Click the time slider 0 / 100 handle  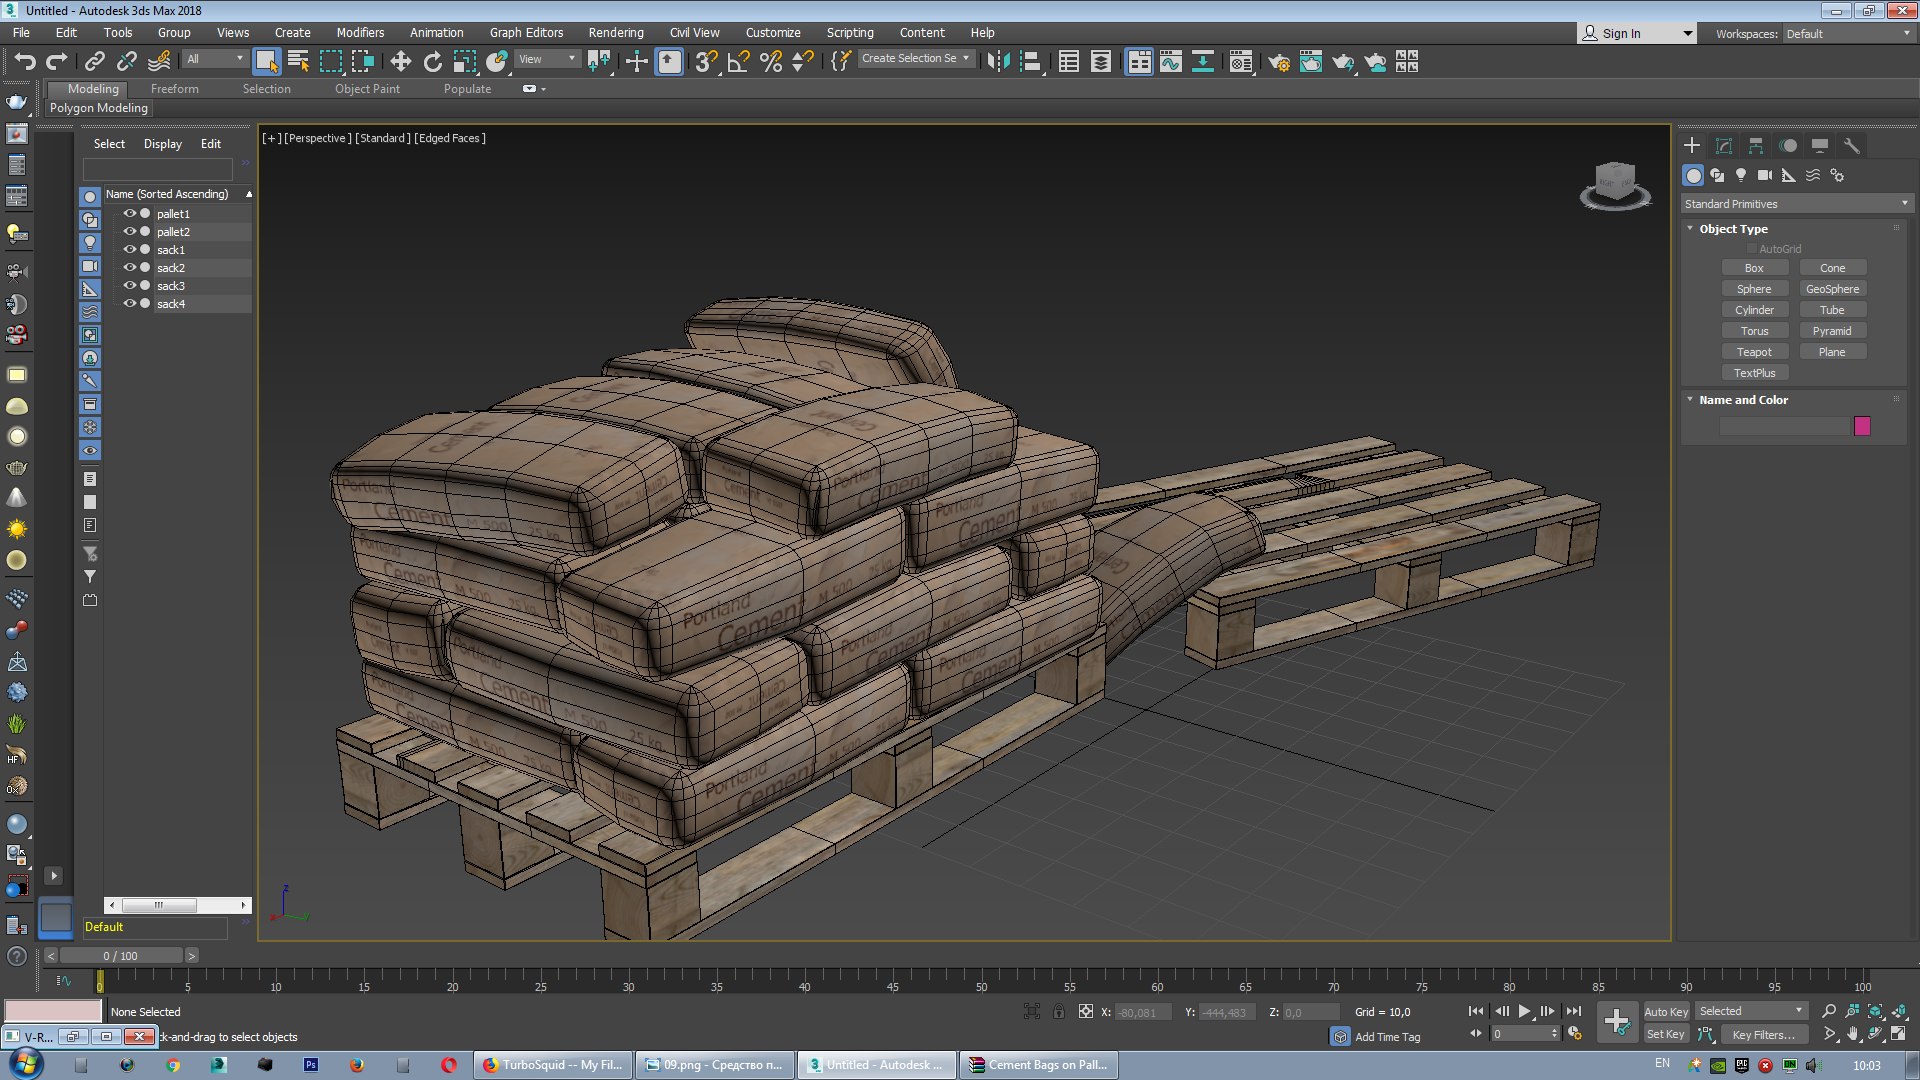(x=121, y=956)
